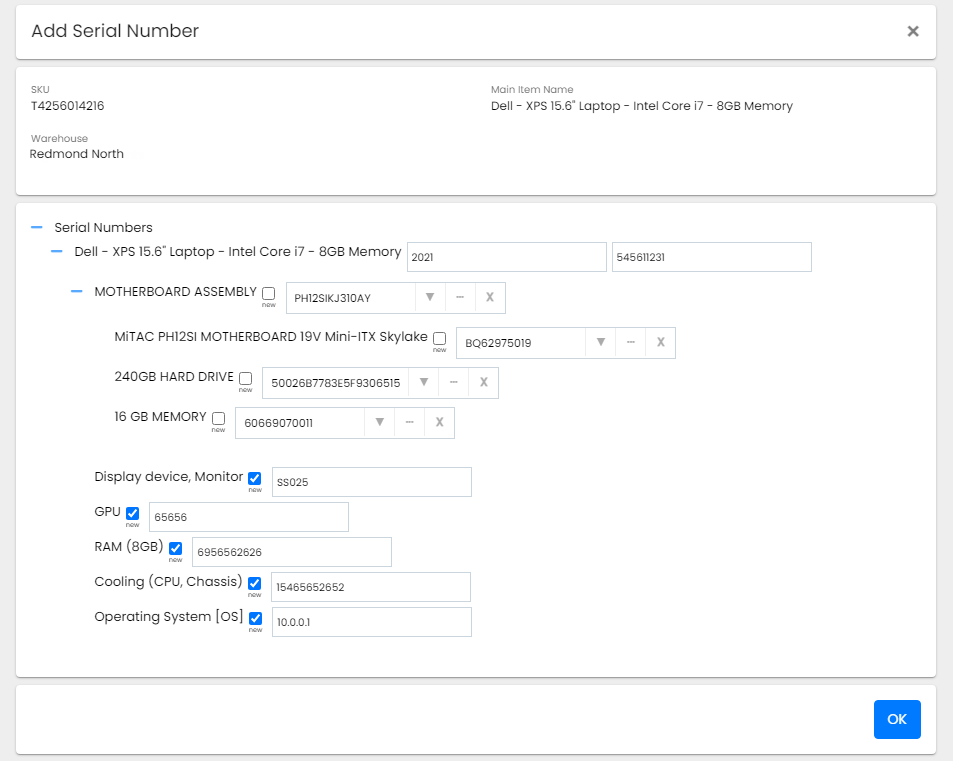953x761 pixels.
Task: Clear the Motherboard Assembly serial with X
Action: (x=490, y=298)
